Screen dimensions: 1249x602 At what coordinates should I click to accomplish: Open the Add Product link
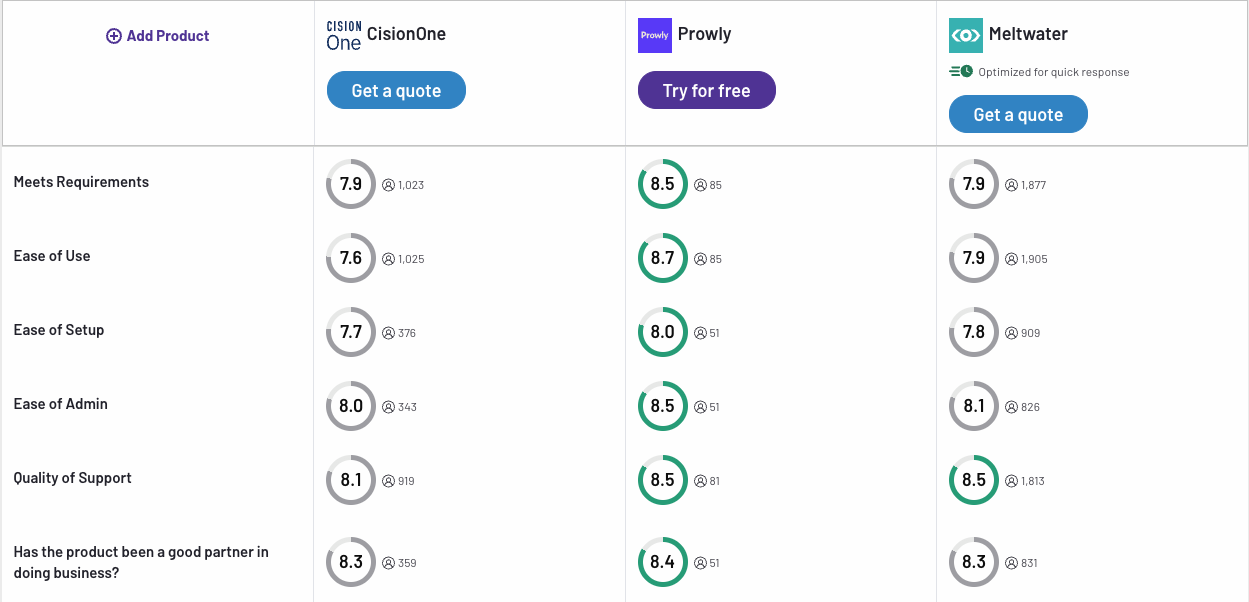coord(167,36)
